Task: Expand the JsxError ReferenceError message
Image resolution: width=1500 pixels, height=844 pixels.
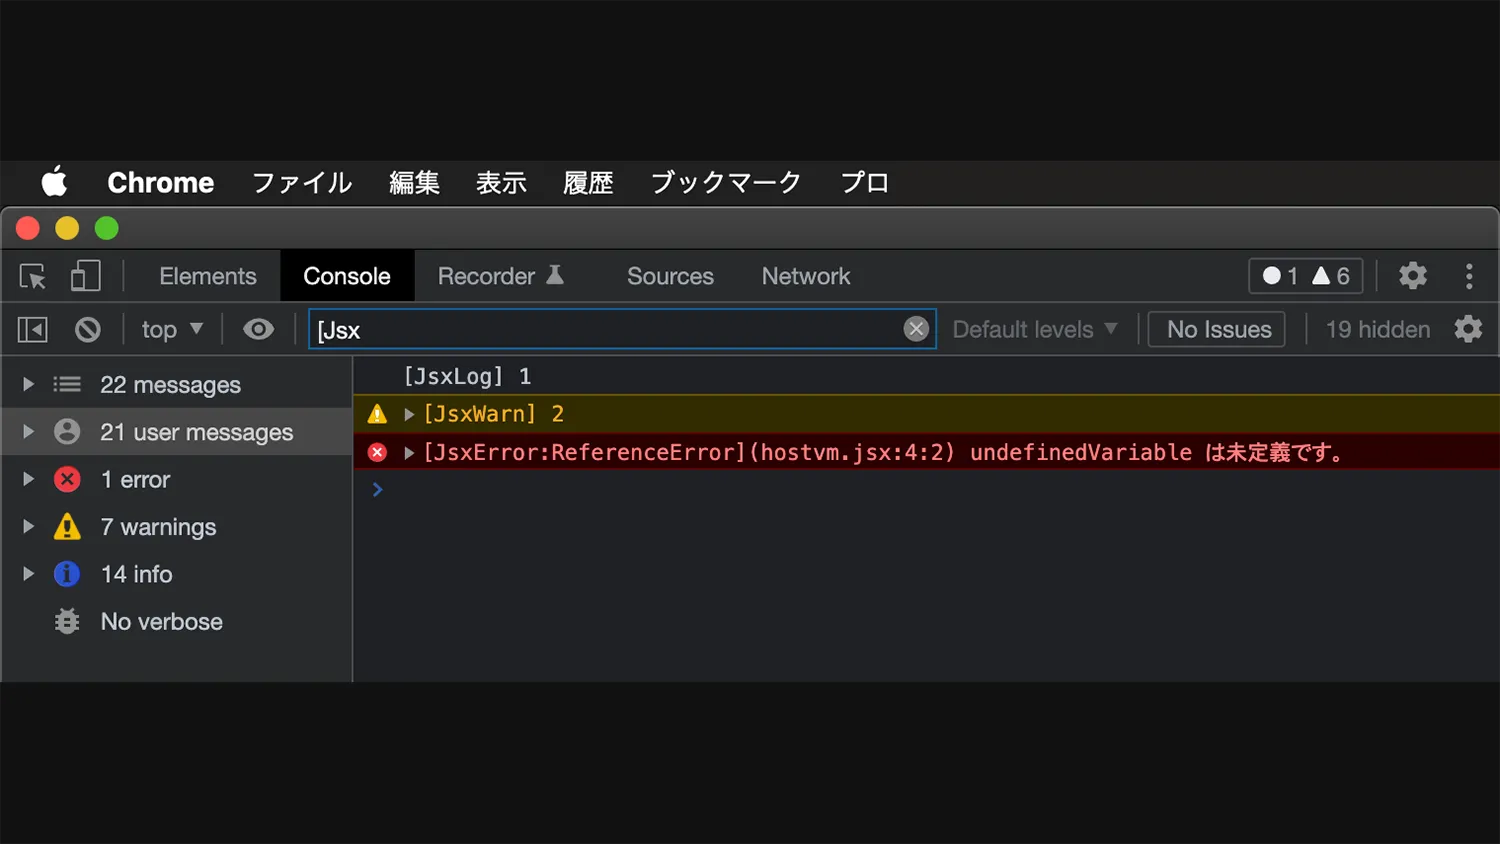Action: [x=409, y=453]
